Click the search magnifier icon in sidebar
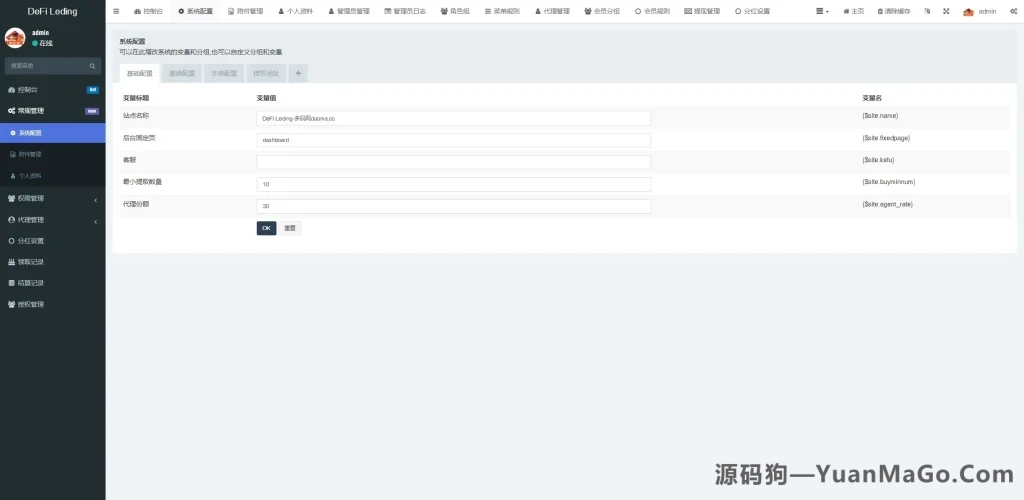 tap(92, 66)
